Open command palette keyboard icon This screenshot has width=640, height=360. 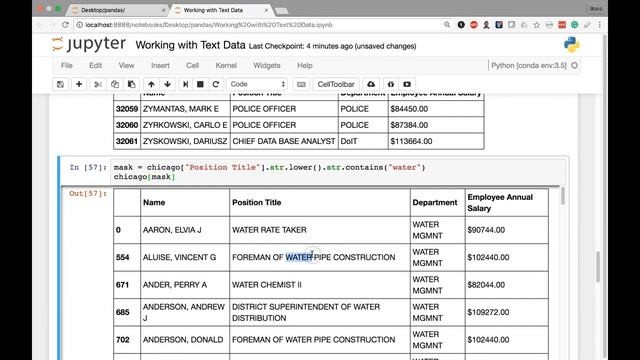[x=301, y=84]
